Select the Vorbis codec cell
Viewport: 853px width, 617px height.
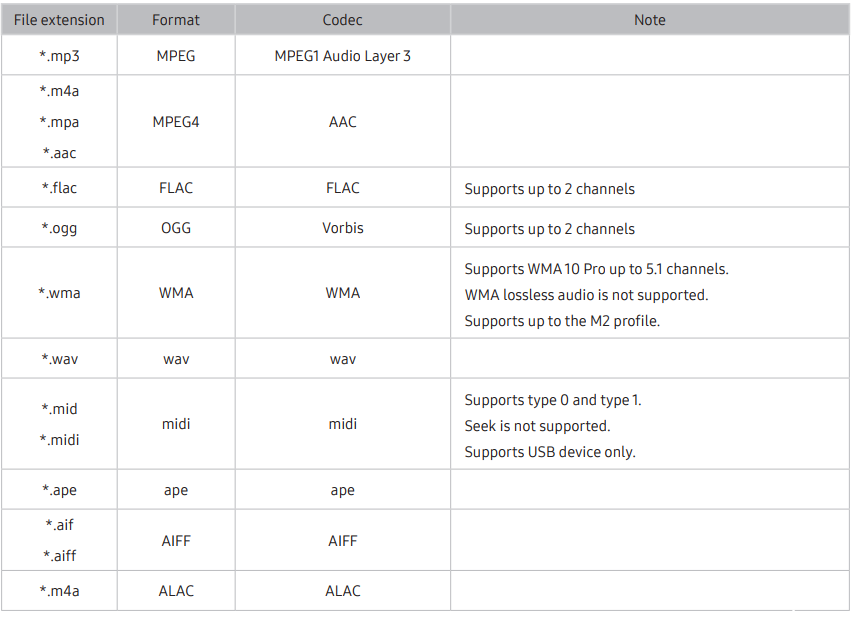(x=342, y=228)
